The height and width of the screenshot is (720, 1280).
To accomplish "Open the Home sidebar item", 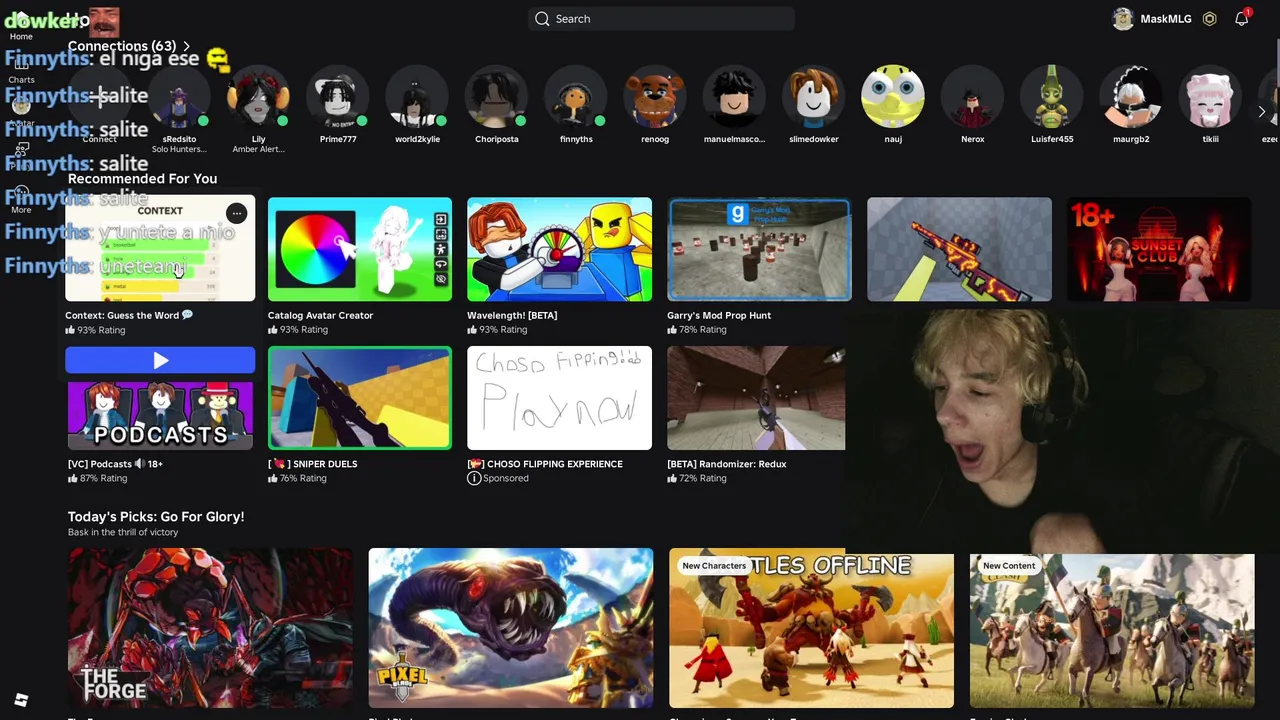I will tap(21, 26).
